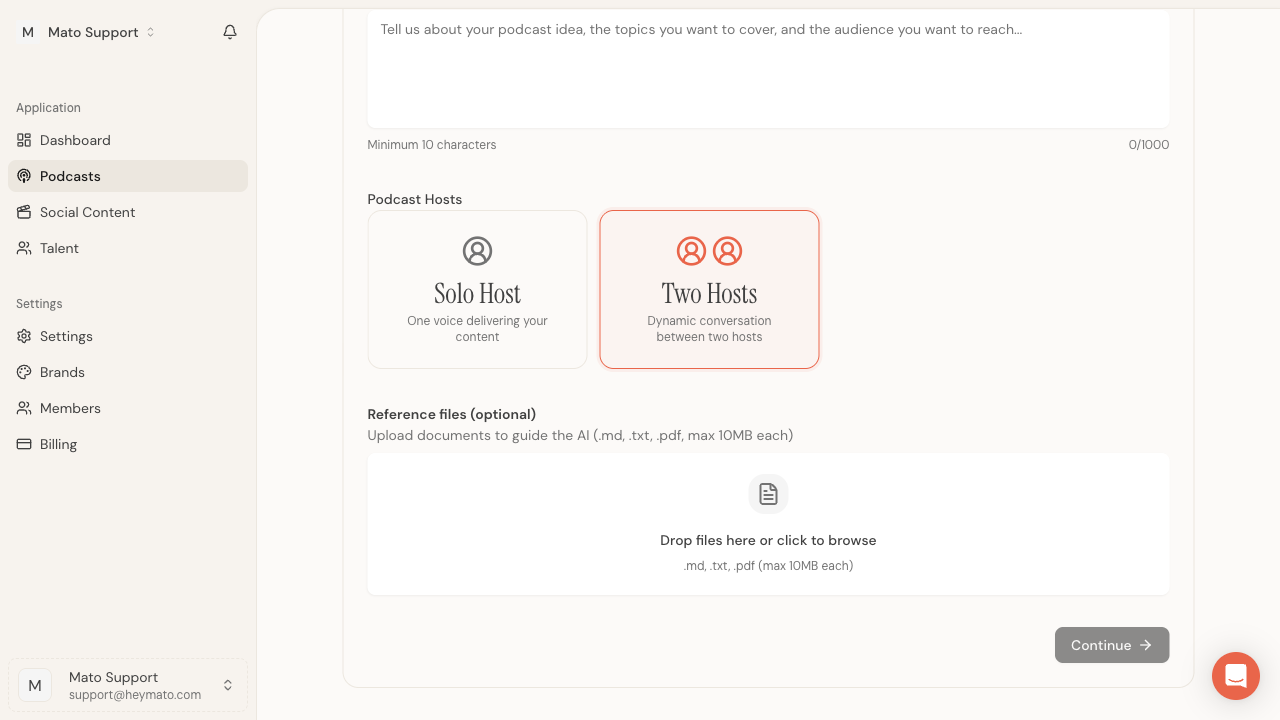1280x720 pixels.
Task: Click the Social Content clapperboard icon
Action: [x=24, y=212]
